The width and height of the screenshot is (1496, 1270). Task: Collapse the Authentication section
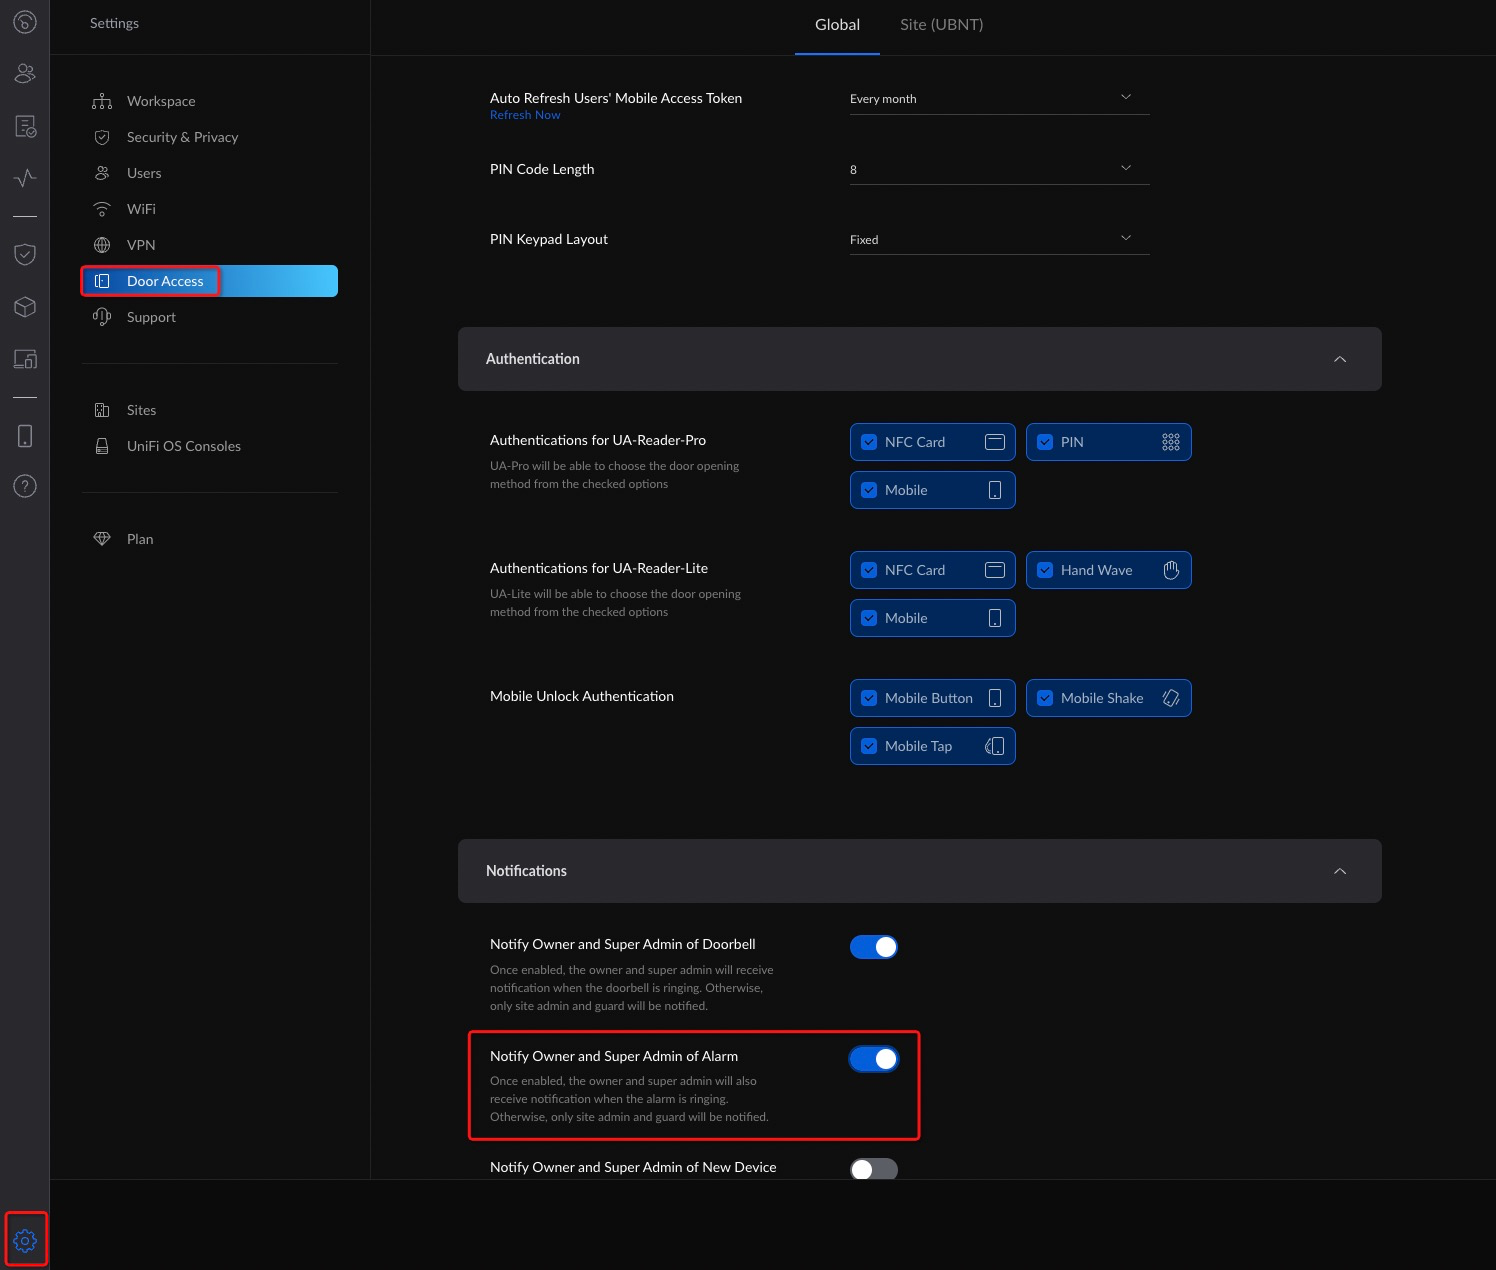coord(1339,359)
